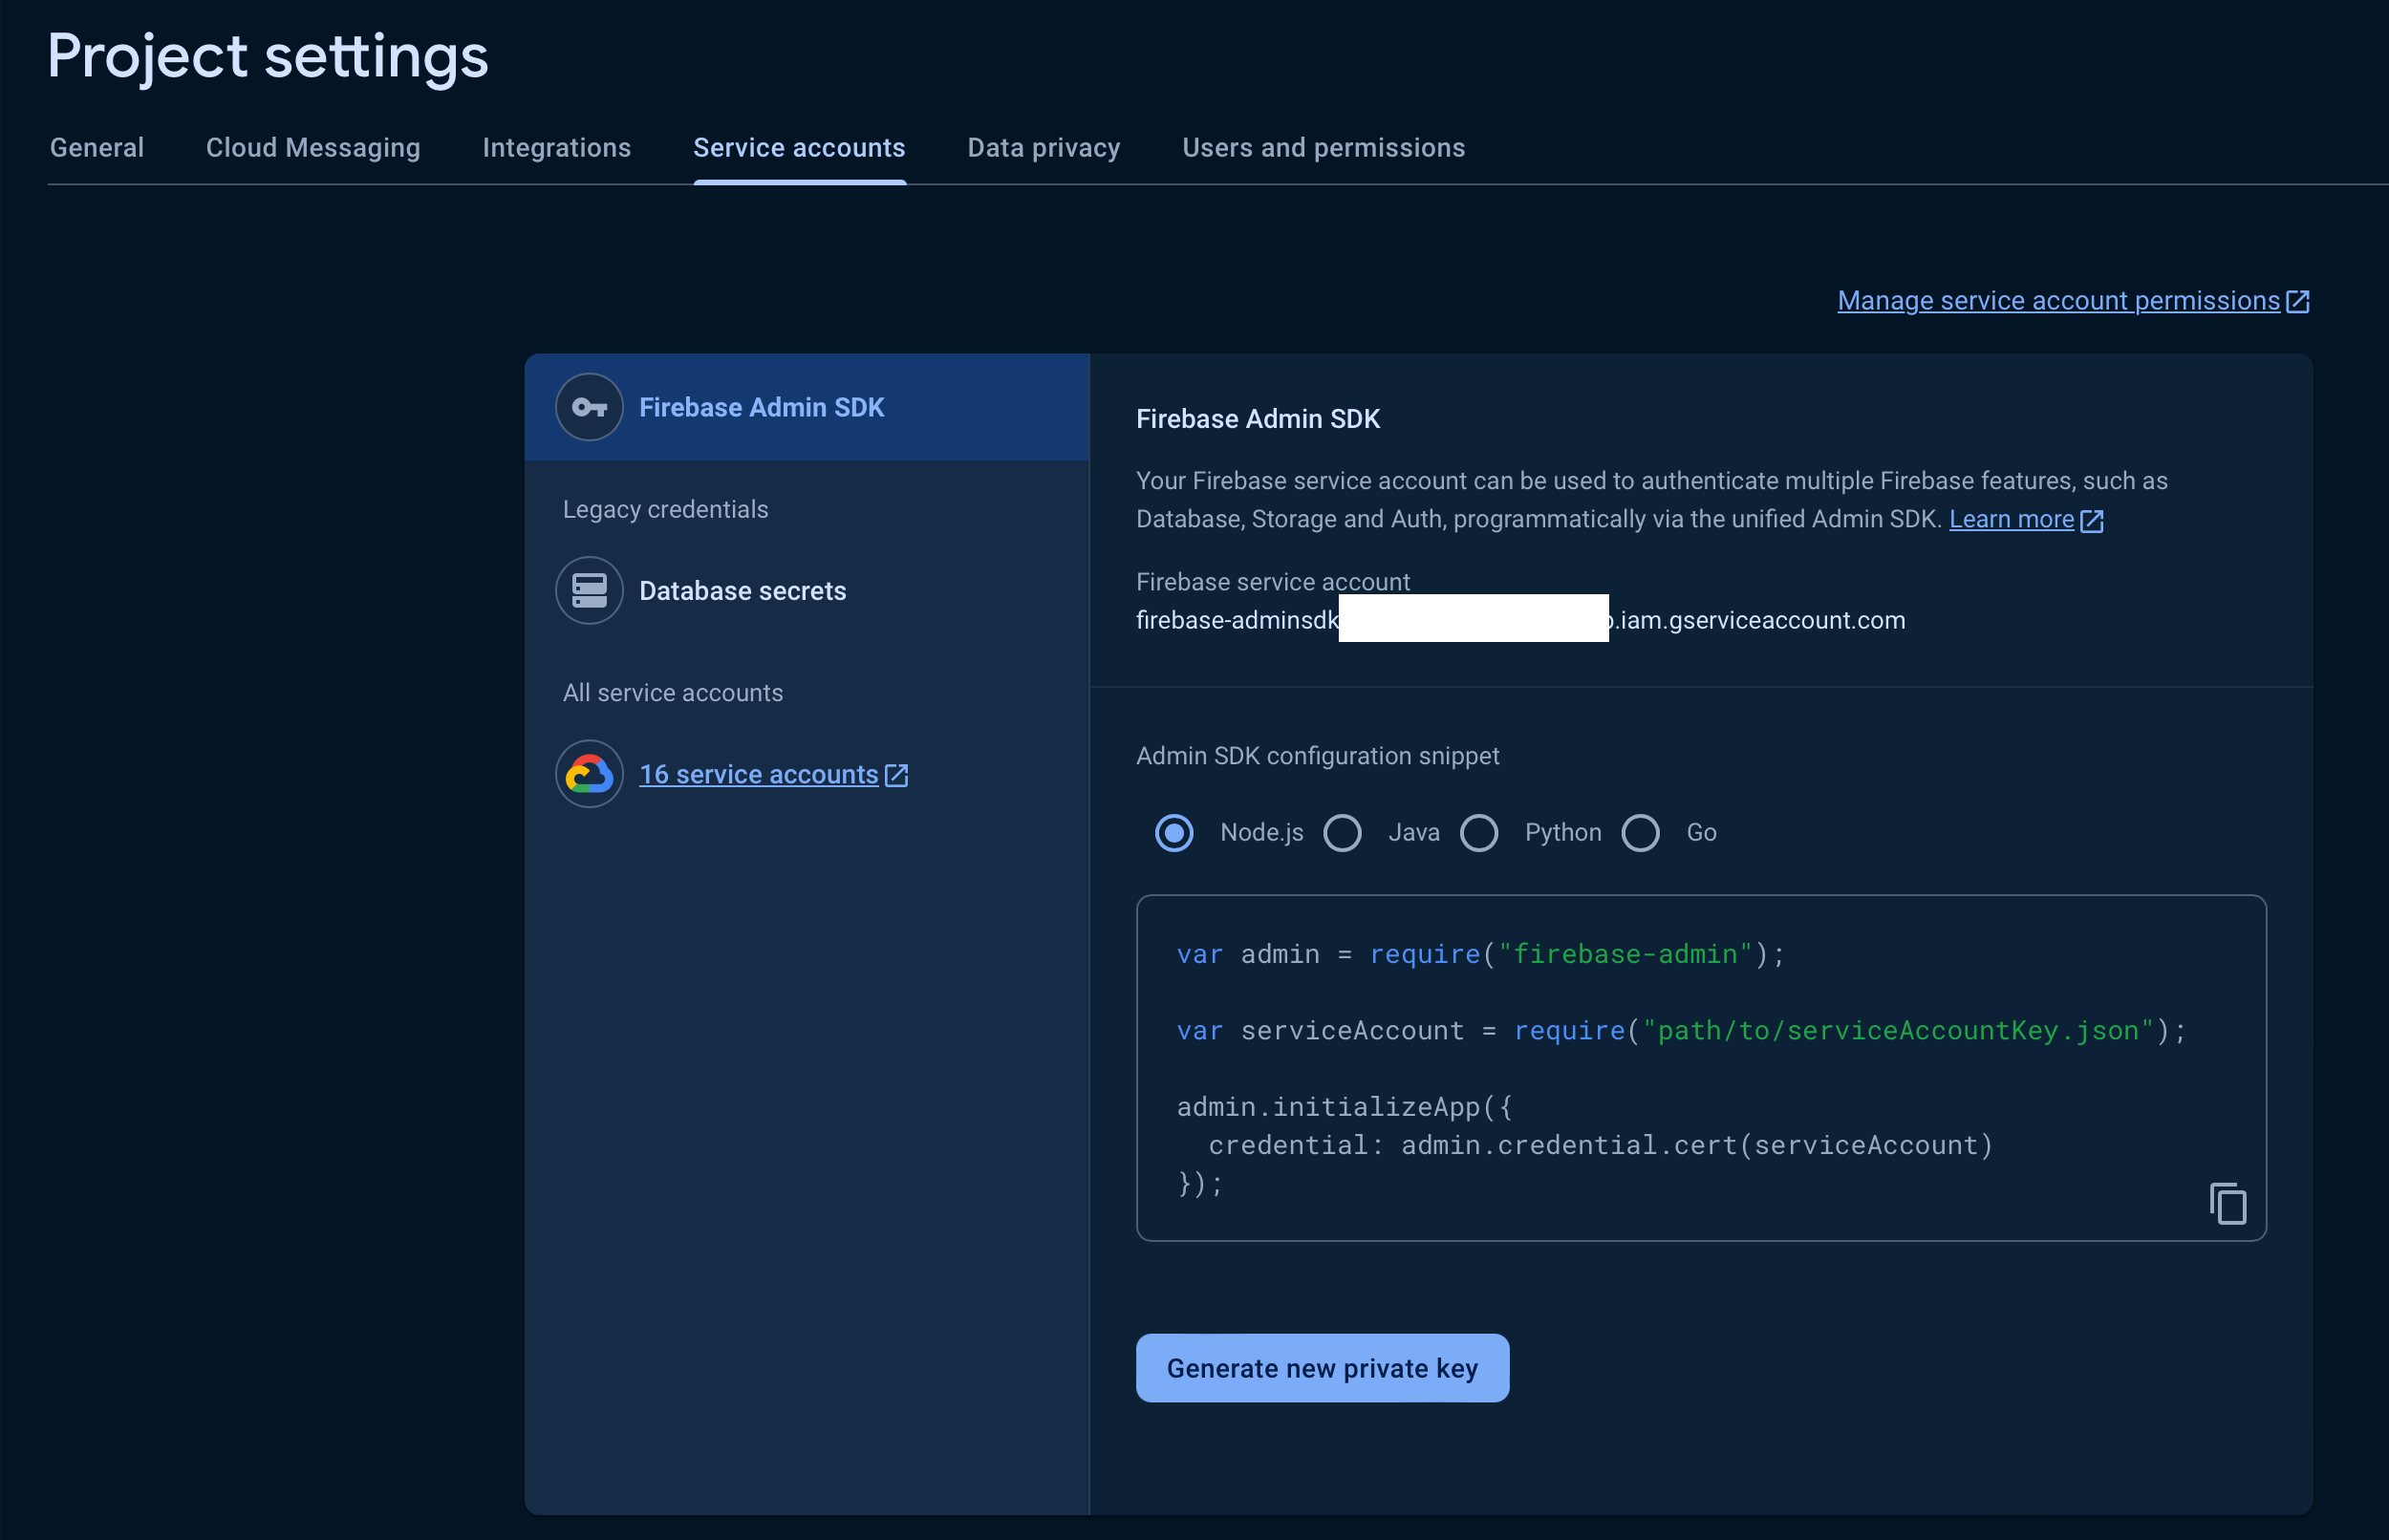Copy the configuration snippet with copy icon
Screen dimensions: 2389x1540
(x=2228, y=1203)
